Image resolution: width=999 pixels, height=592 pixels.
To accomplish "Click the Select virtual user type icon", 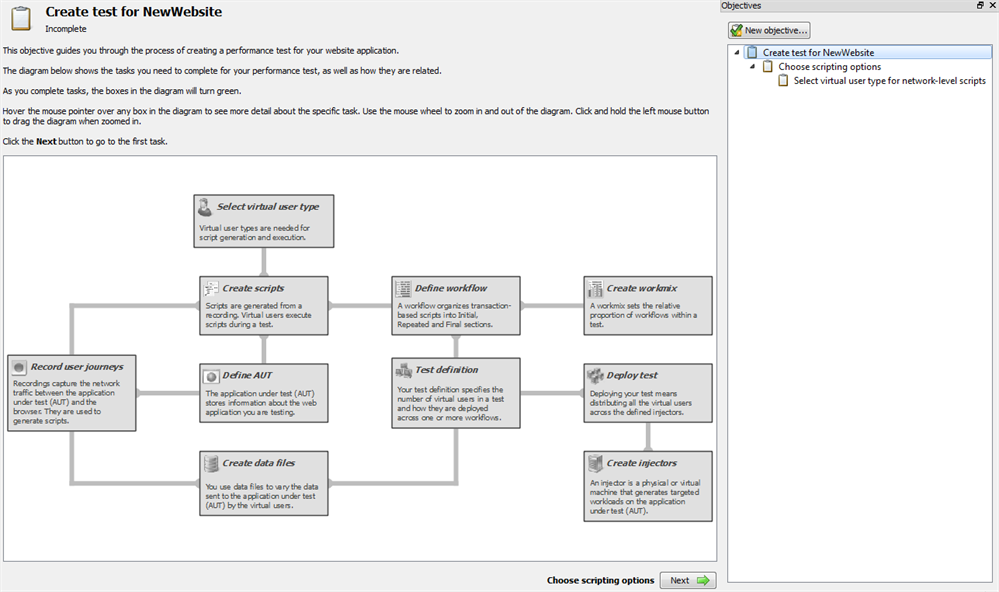I will click(204, 207).
